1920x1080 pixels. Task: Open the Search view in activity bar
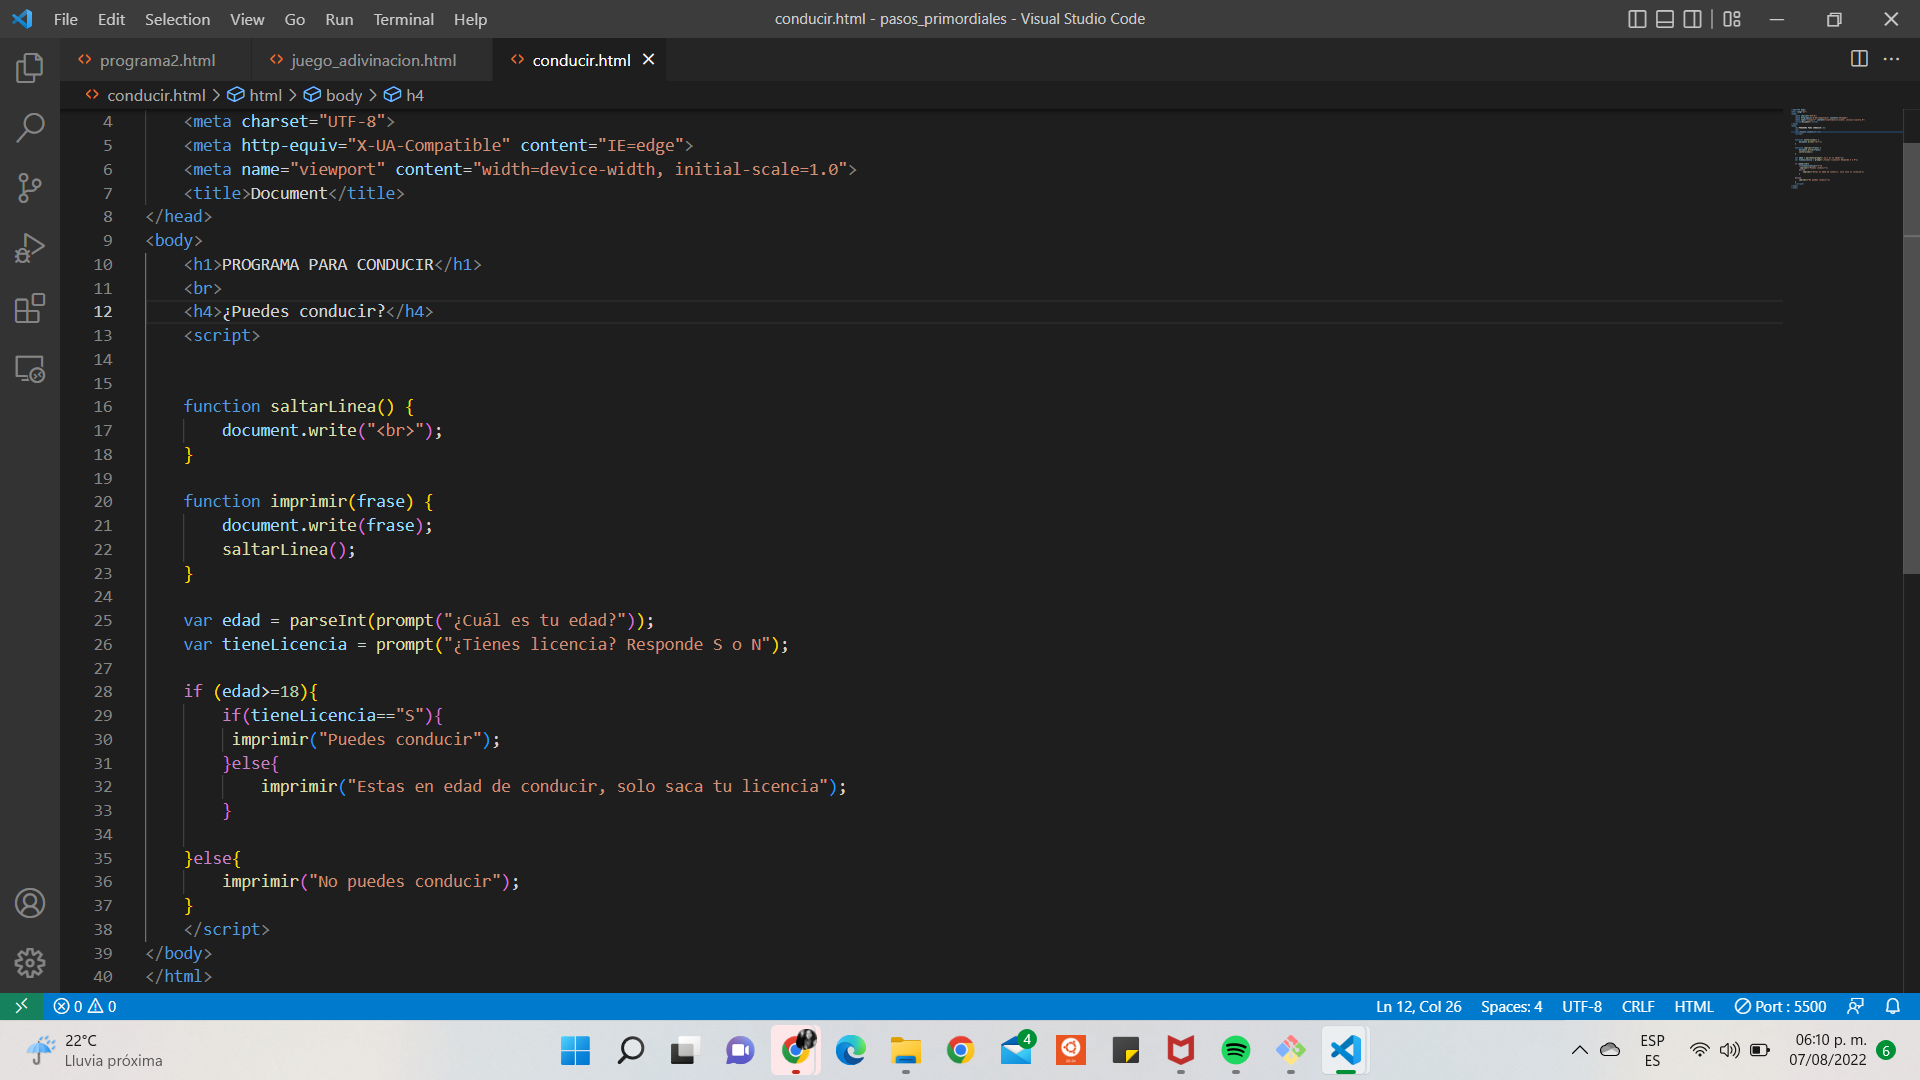[30, 127]
